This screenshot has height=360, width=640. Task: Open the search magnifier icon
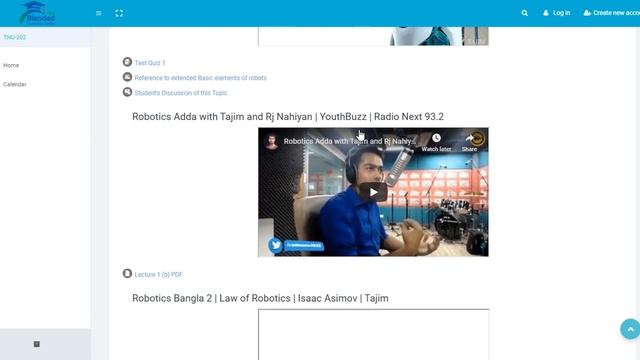[x=524, y=13]
